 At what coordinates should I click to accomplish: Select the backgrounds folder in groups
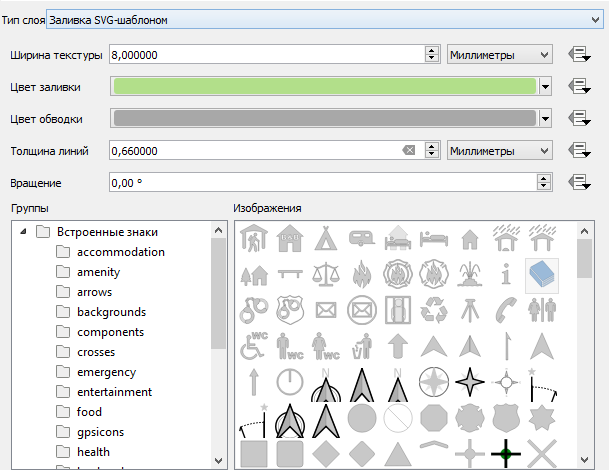tap(111, 312)
